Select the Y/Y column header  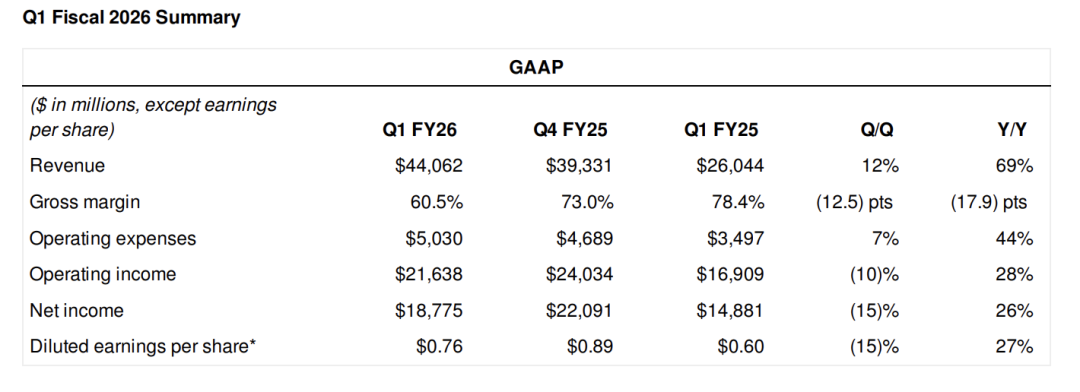point(1011,130)
